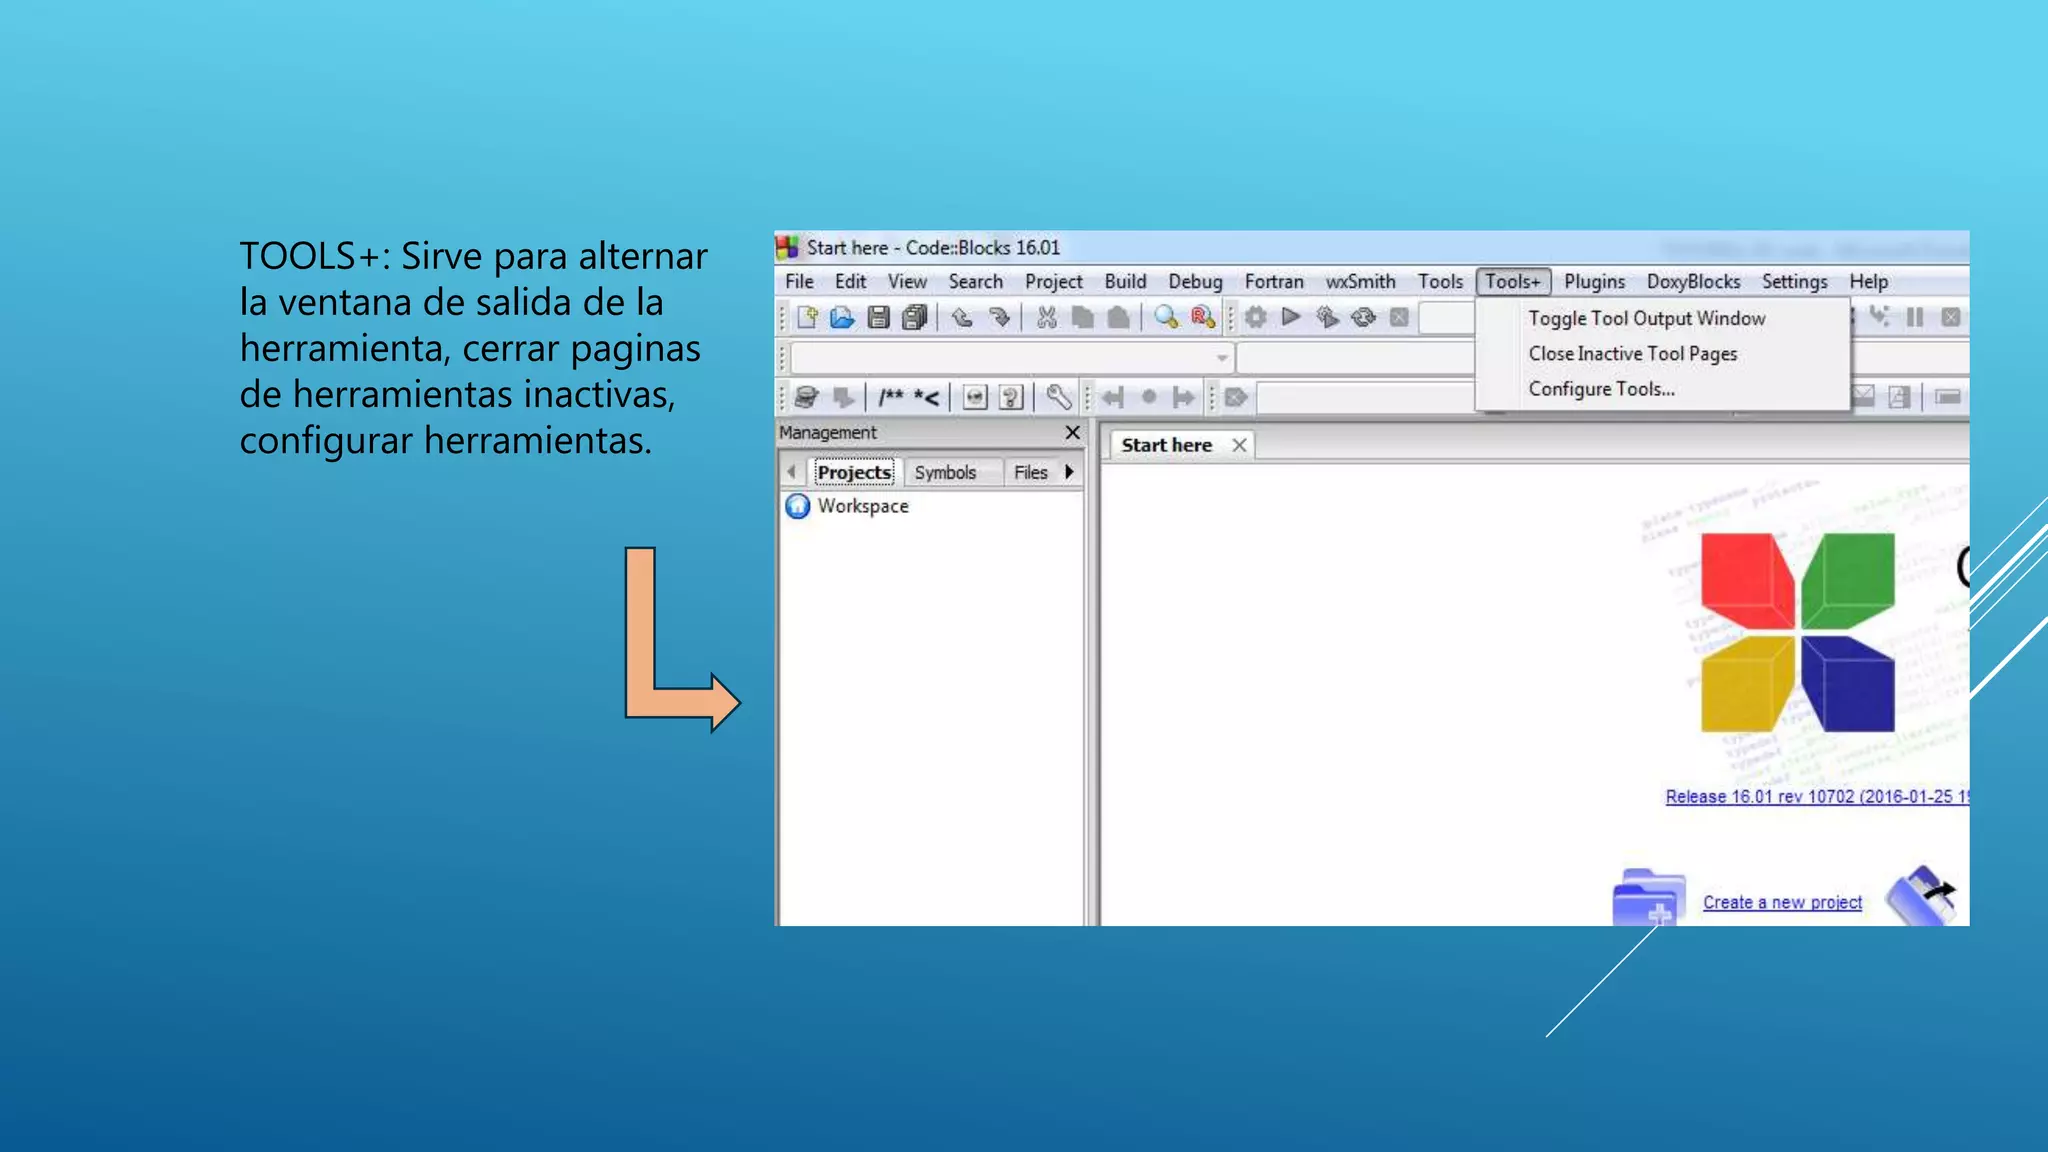This screenshot has width=2048, height=1152.
Task: Click the New file toolbar icon
Action: click(807, 318)
